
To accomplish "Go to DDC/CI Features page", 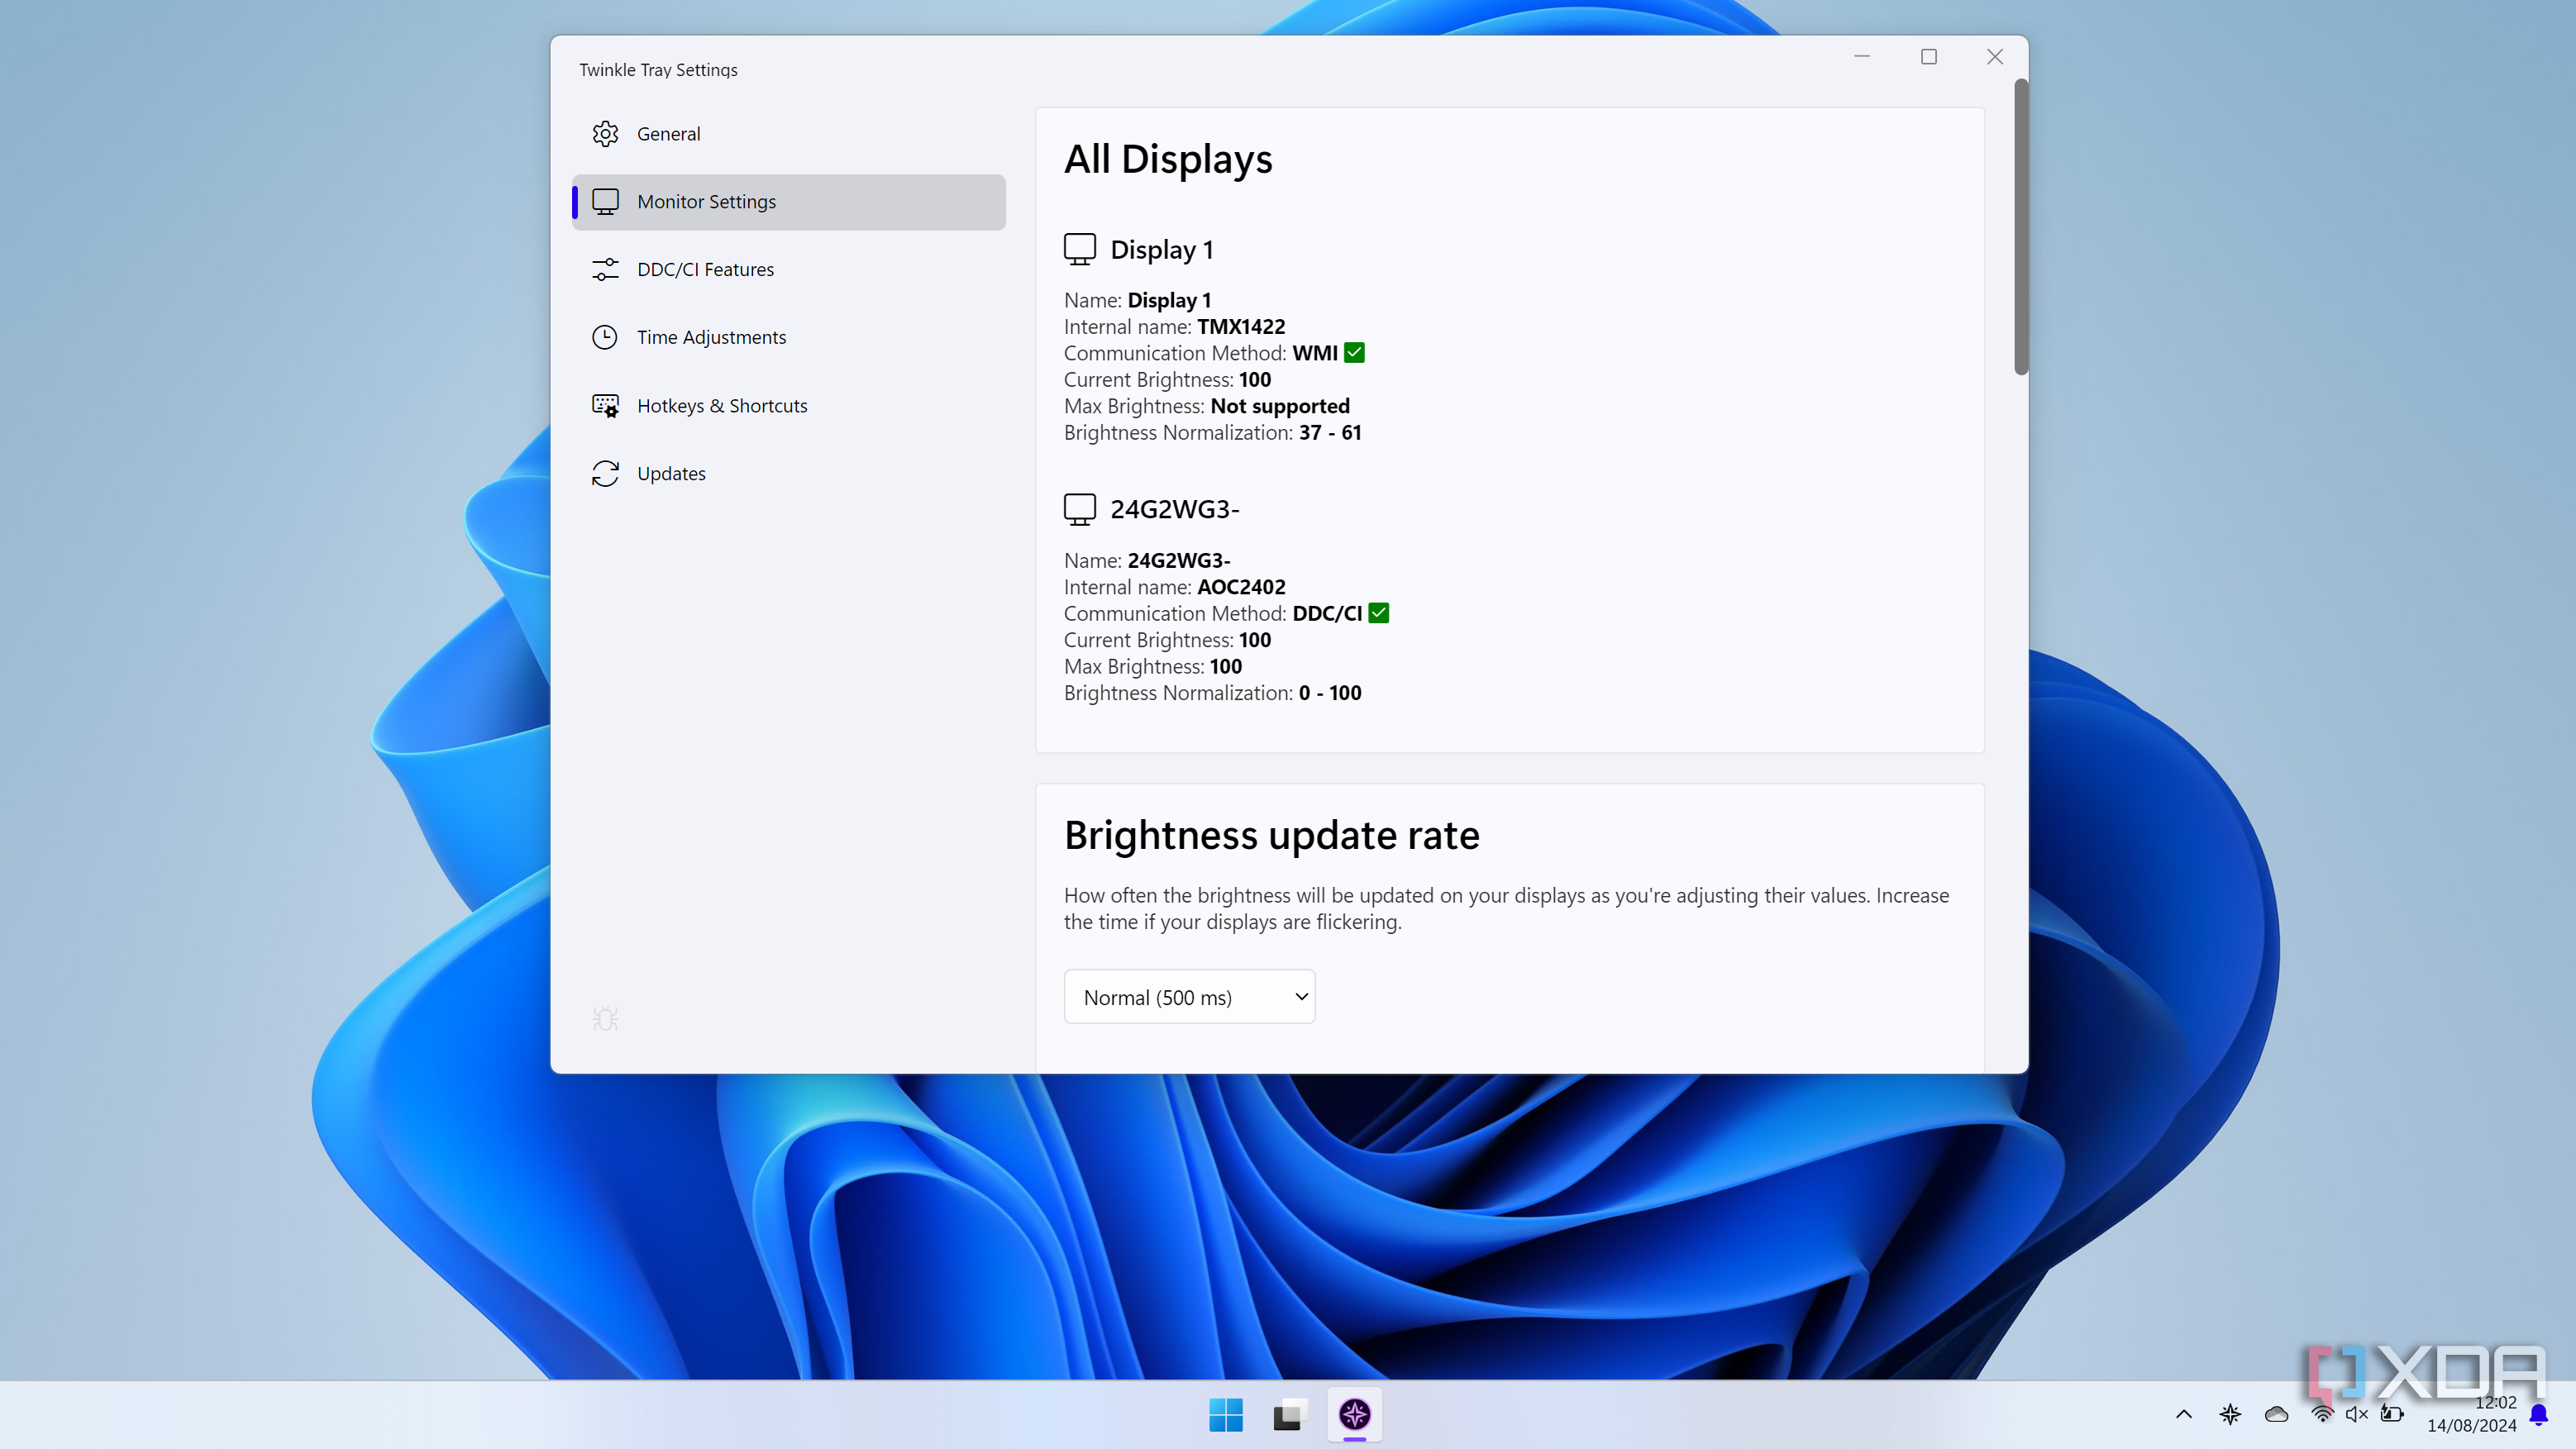I will tap(788, 270).
